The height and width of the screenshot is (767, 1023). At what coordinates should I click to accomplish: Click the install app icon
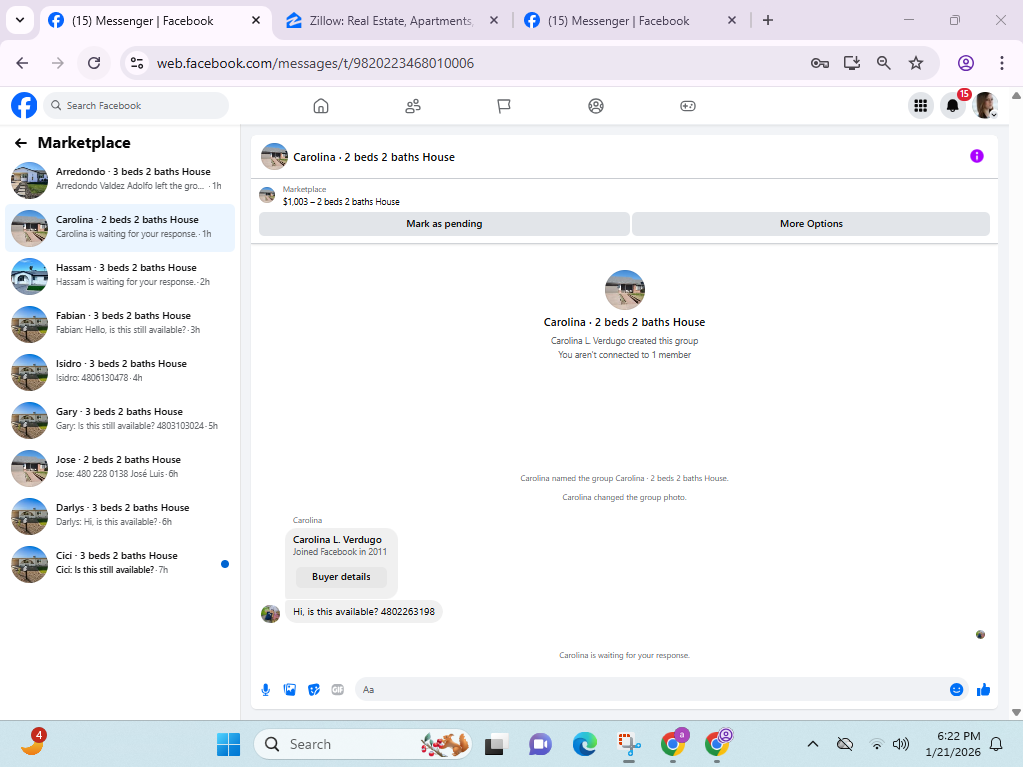[x=851, y=63]
